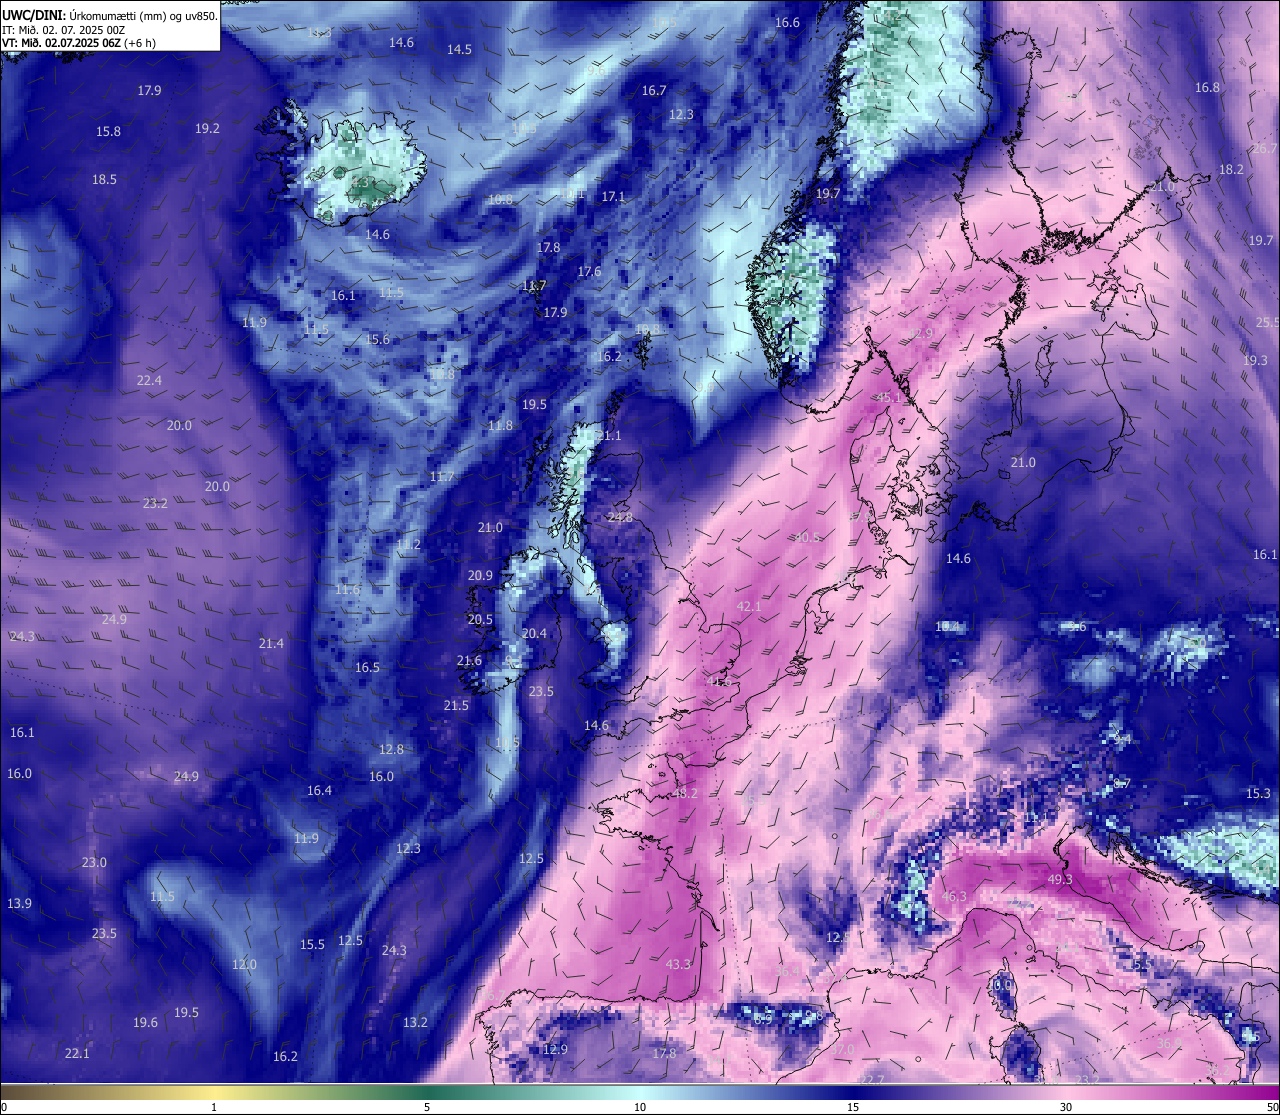Click the 22.1 value near the bottom left
1280x1115 pixels.
77,1053
